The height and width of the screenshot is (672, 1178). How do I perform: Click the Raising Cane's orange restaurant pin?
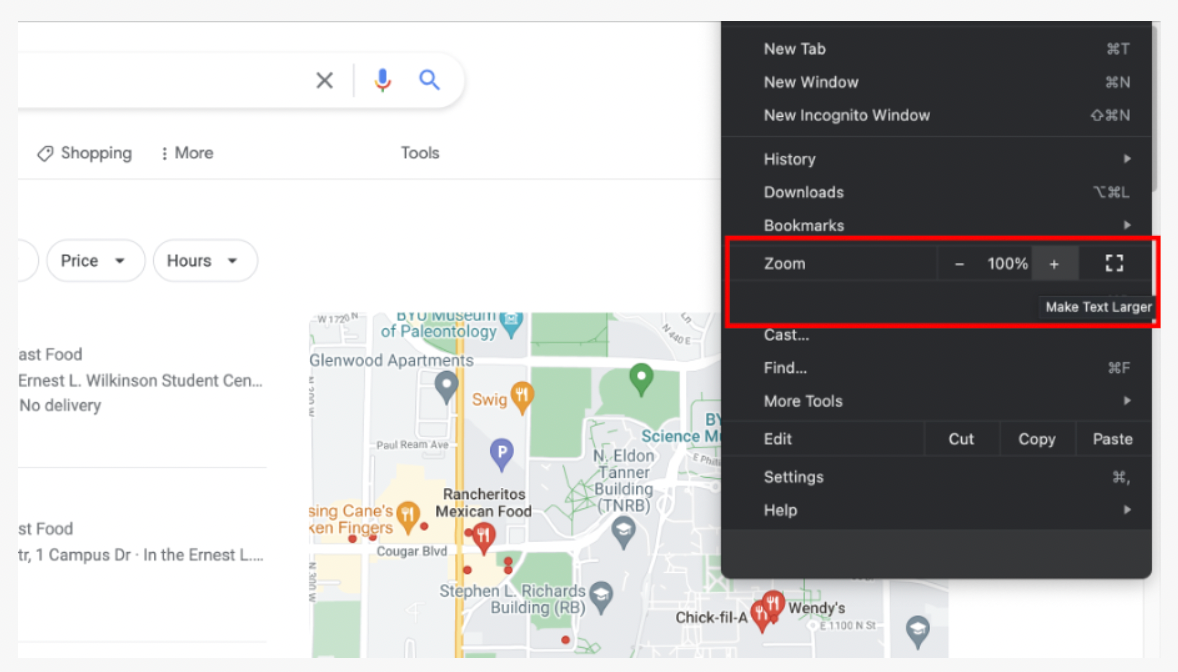pyautogui.click(x=408, y=516)
